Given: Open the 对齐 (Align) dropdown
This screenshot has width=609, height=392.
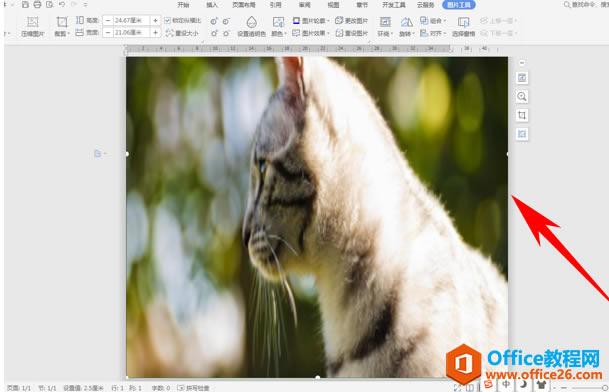Looking at the screenshot, I should point(433,33).
